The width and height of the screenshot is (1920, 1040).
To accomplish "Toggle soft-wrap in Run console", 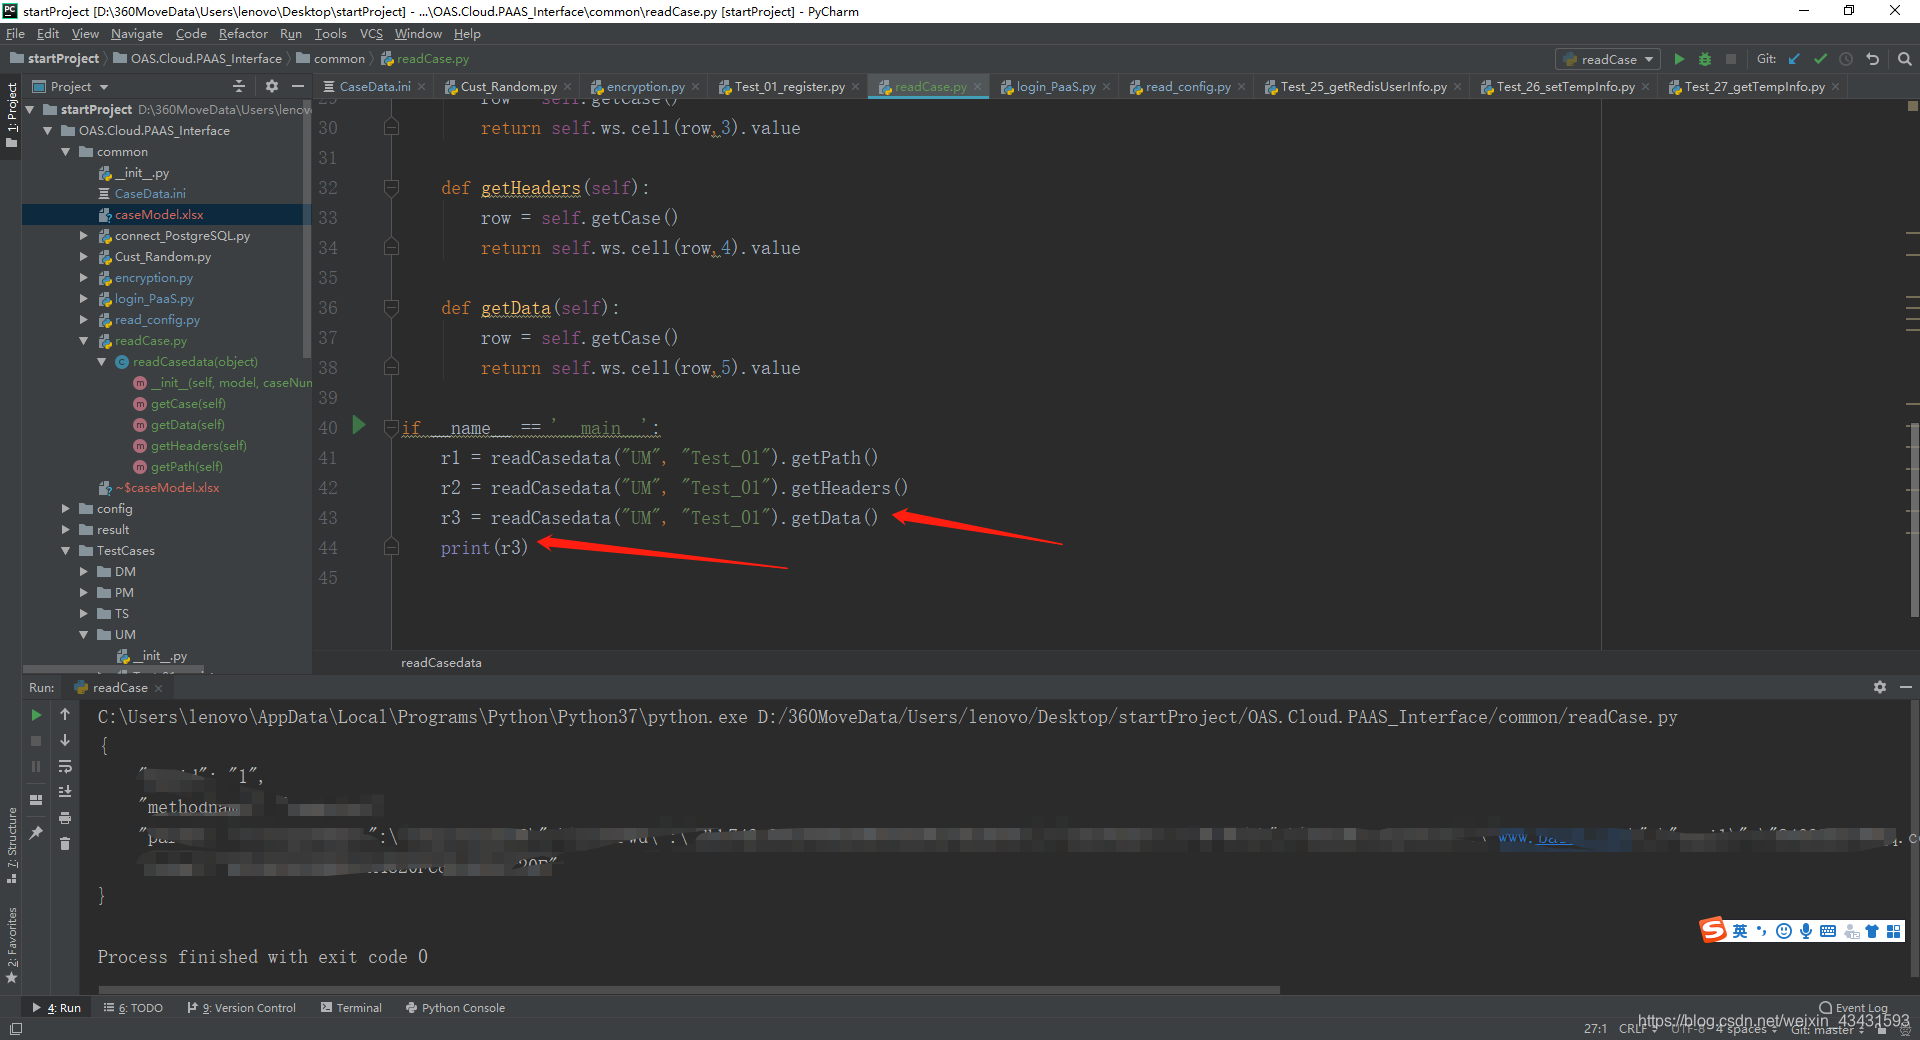I will tap(65, 767).
